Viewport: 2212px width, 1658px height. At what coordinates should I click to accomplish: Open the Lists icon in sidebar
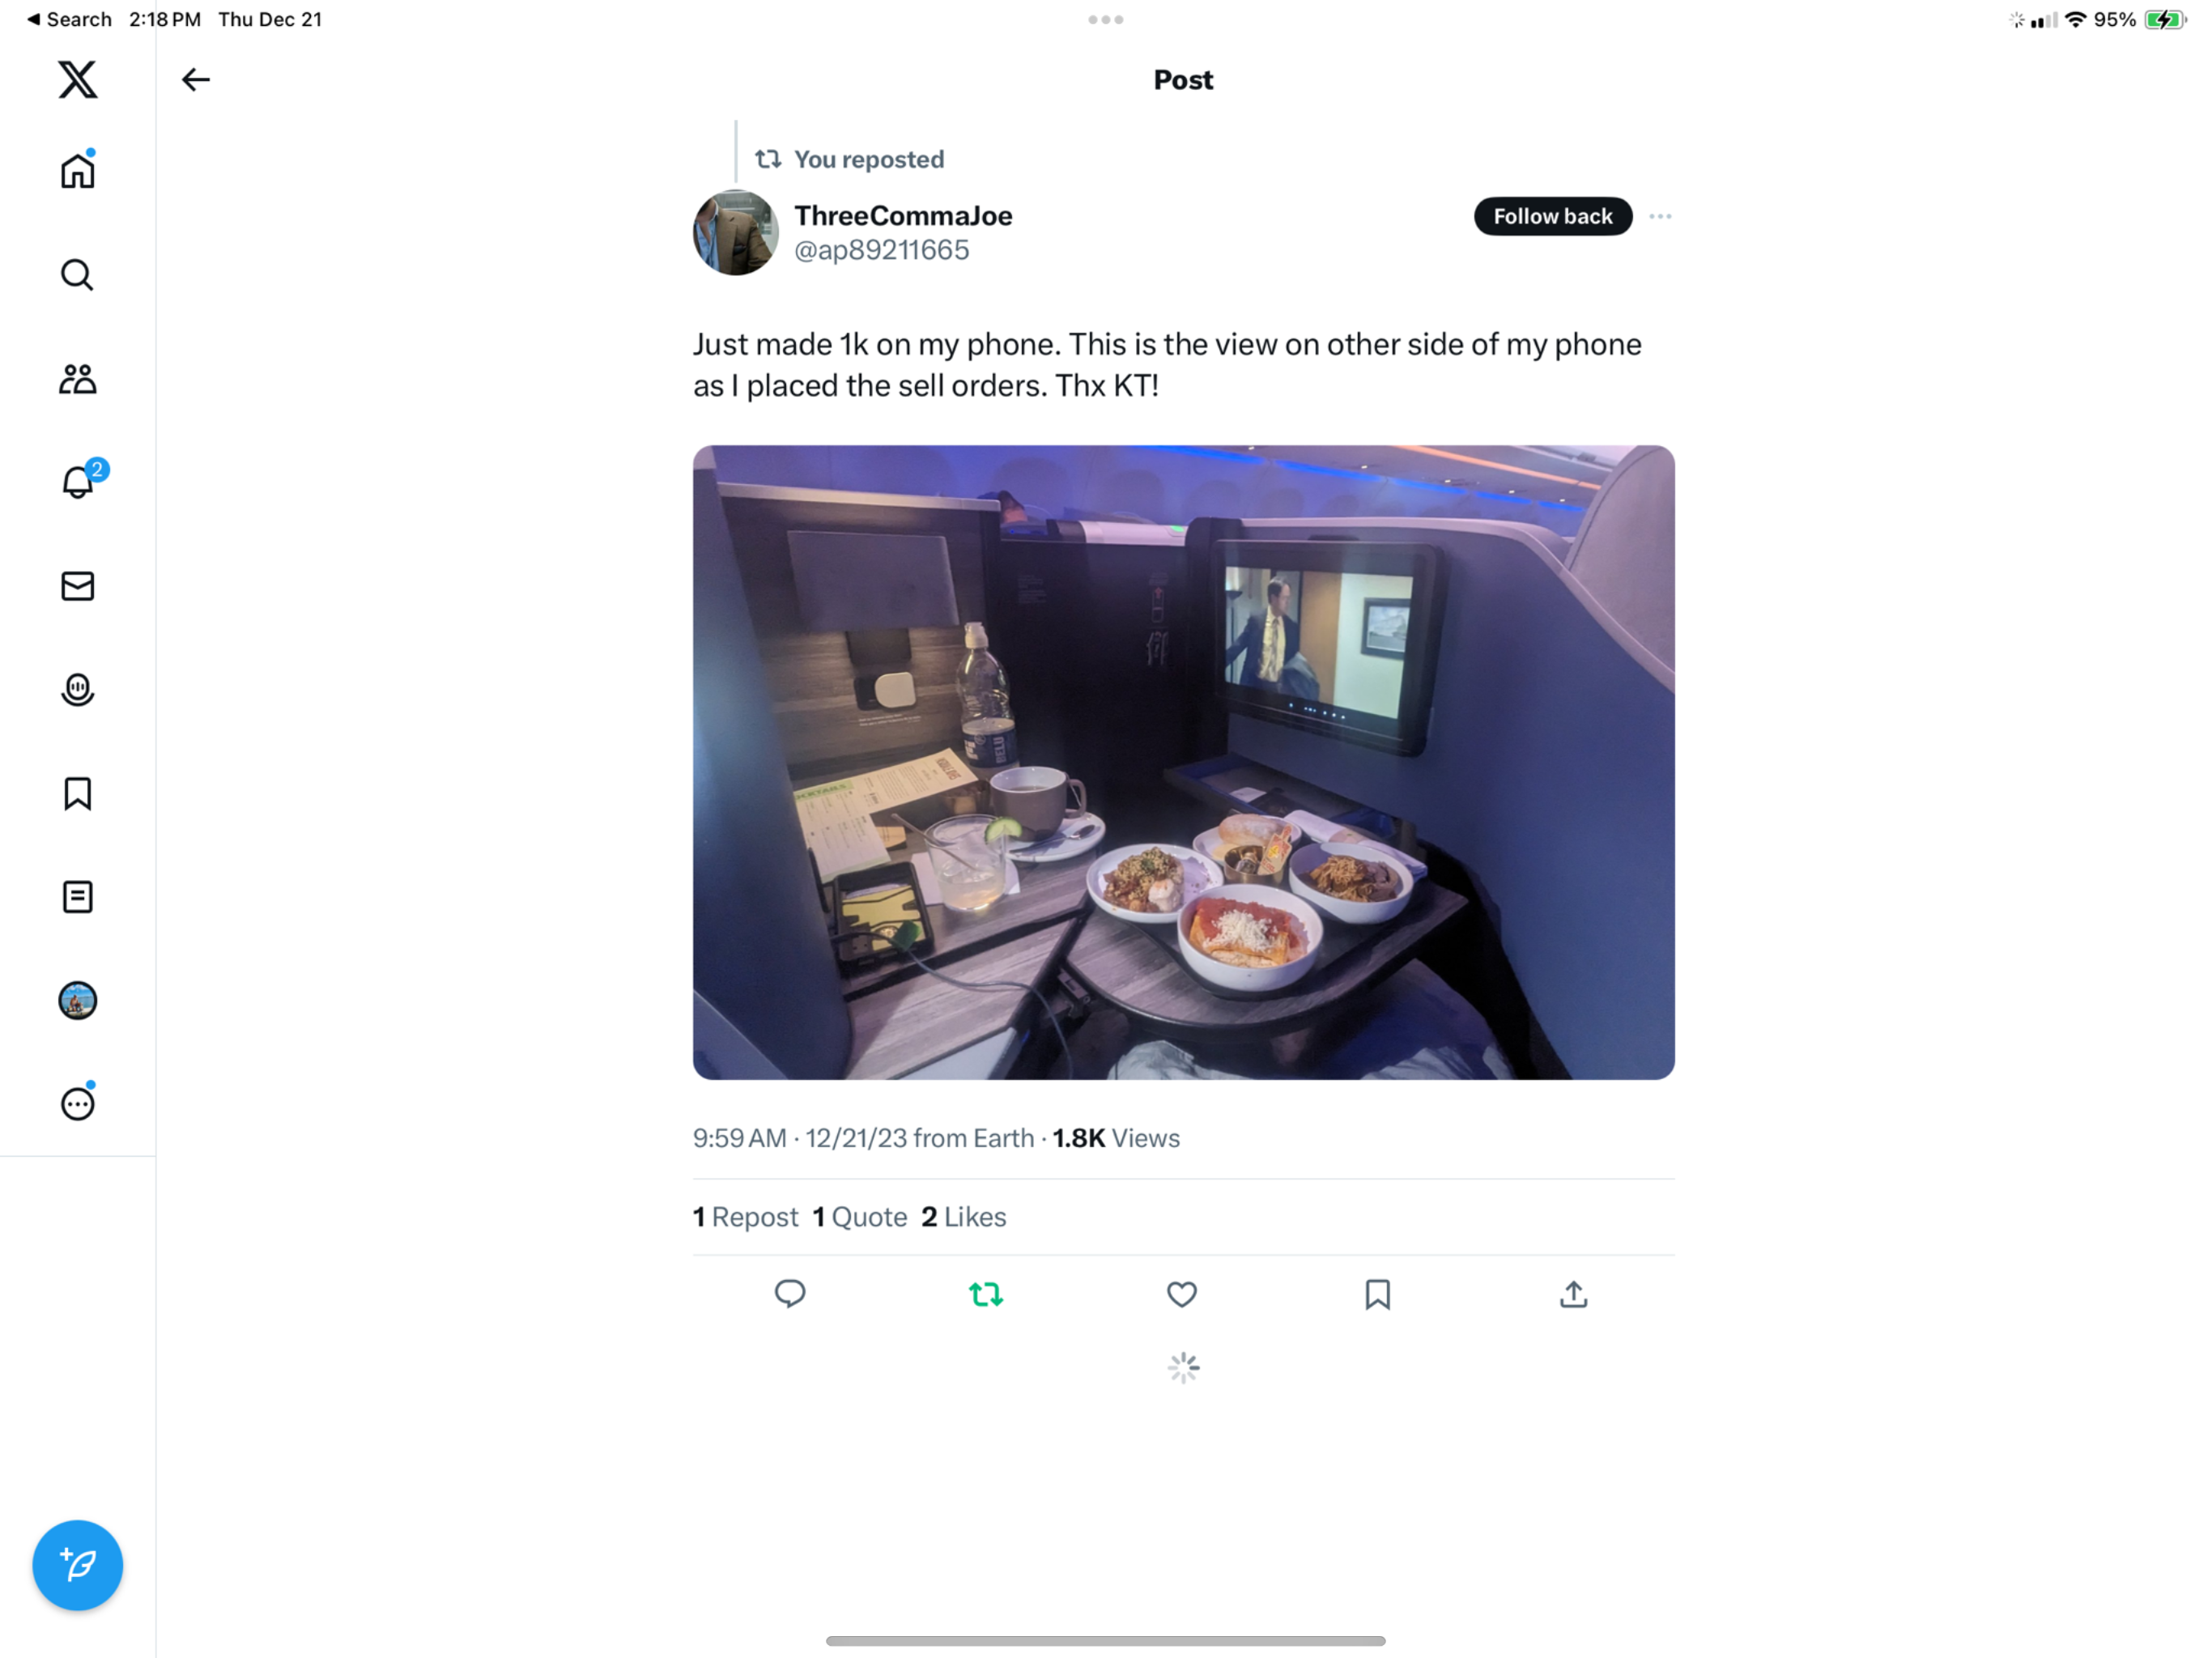click(x=77, y=897)
